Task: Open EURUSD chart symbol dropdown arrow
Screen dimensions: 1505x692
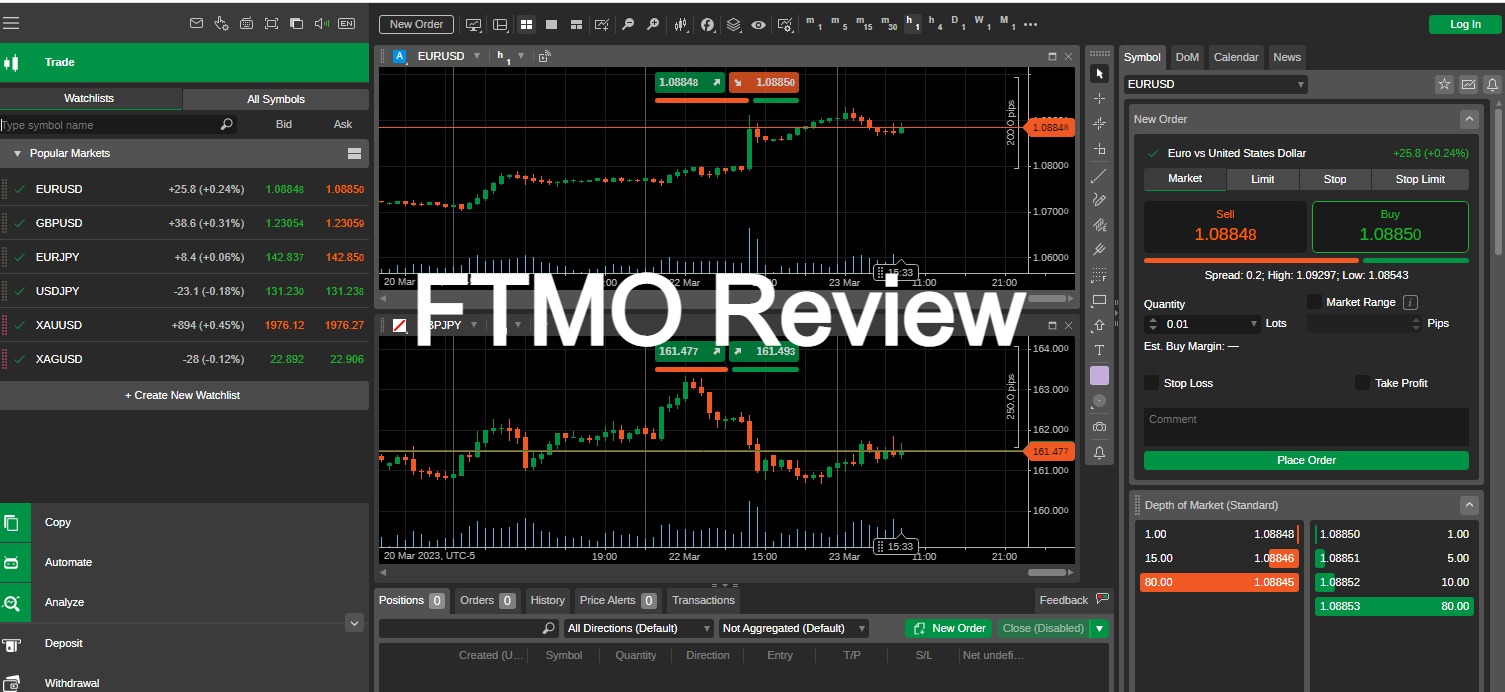Action: click(x=476, y=56)
